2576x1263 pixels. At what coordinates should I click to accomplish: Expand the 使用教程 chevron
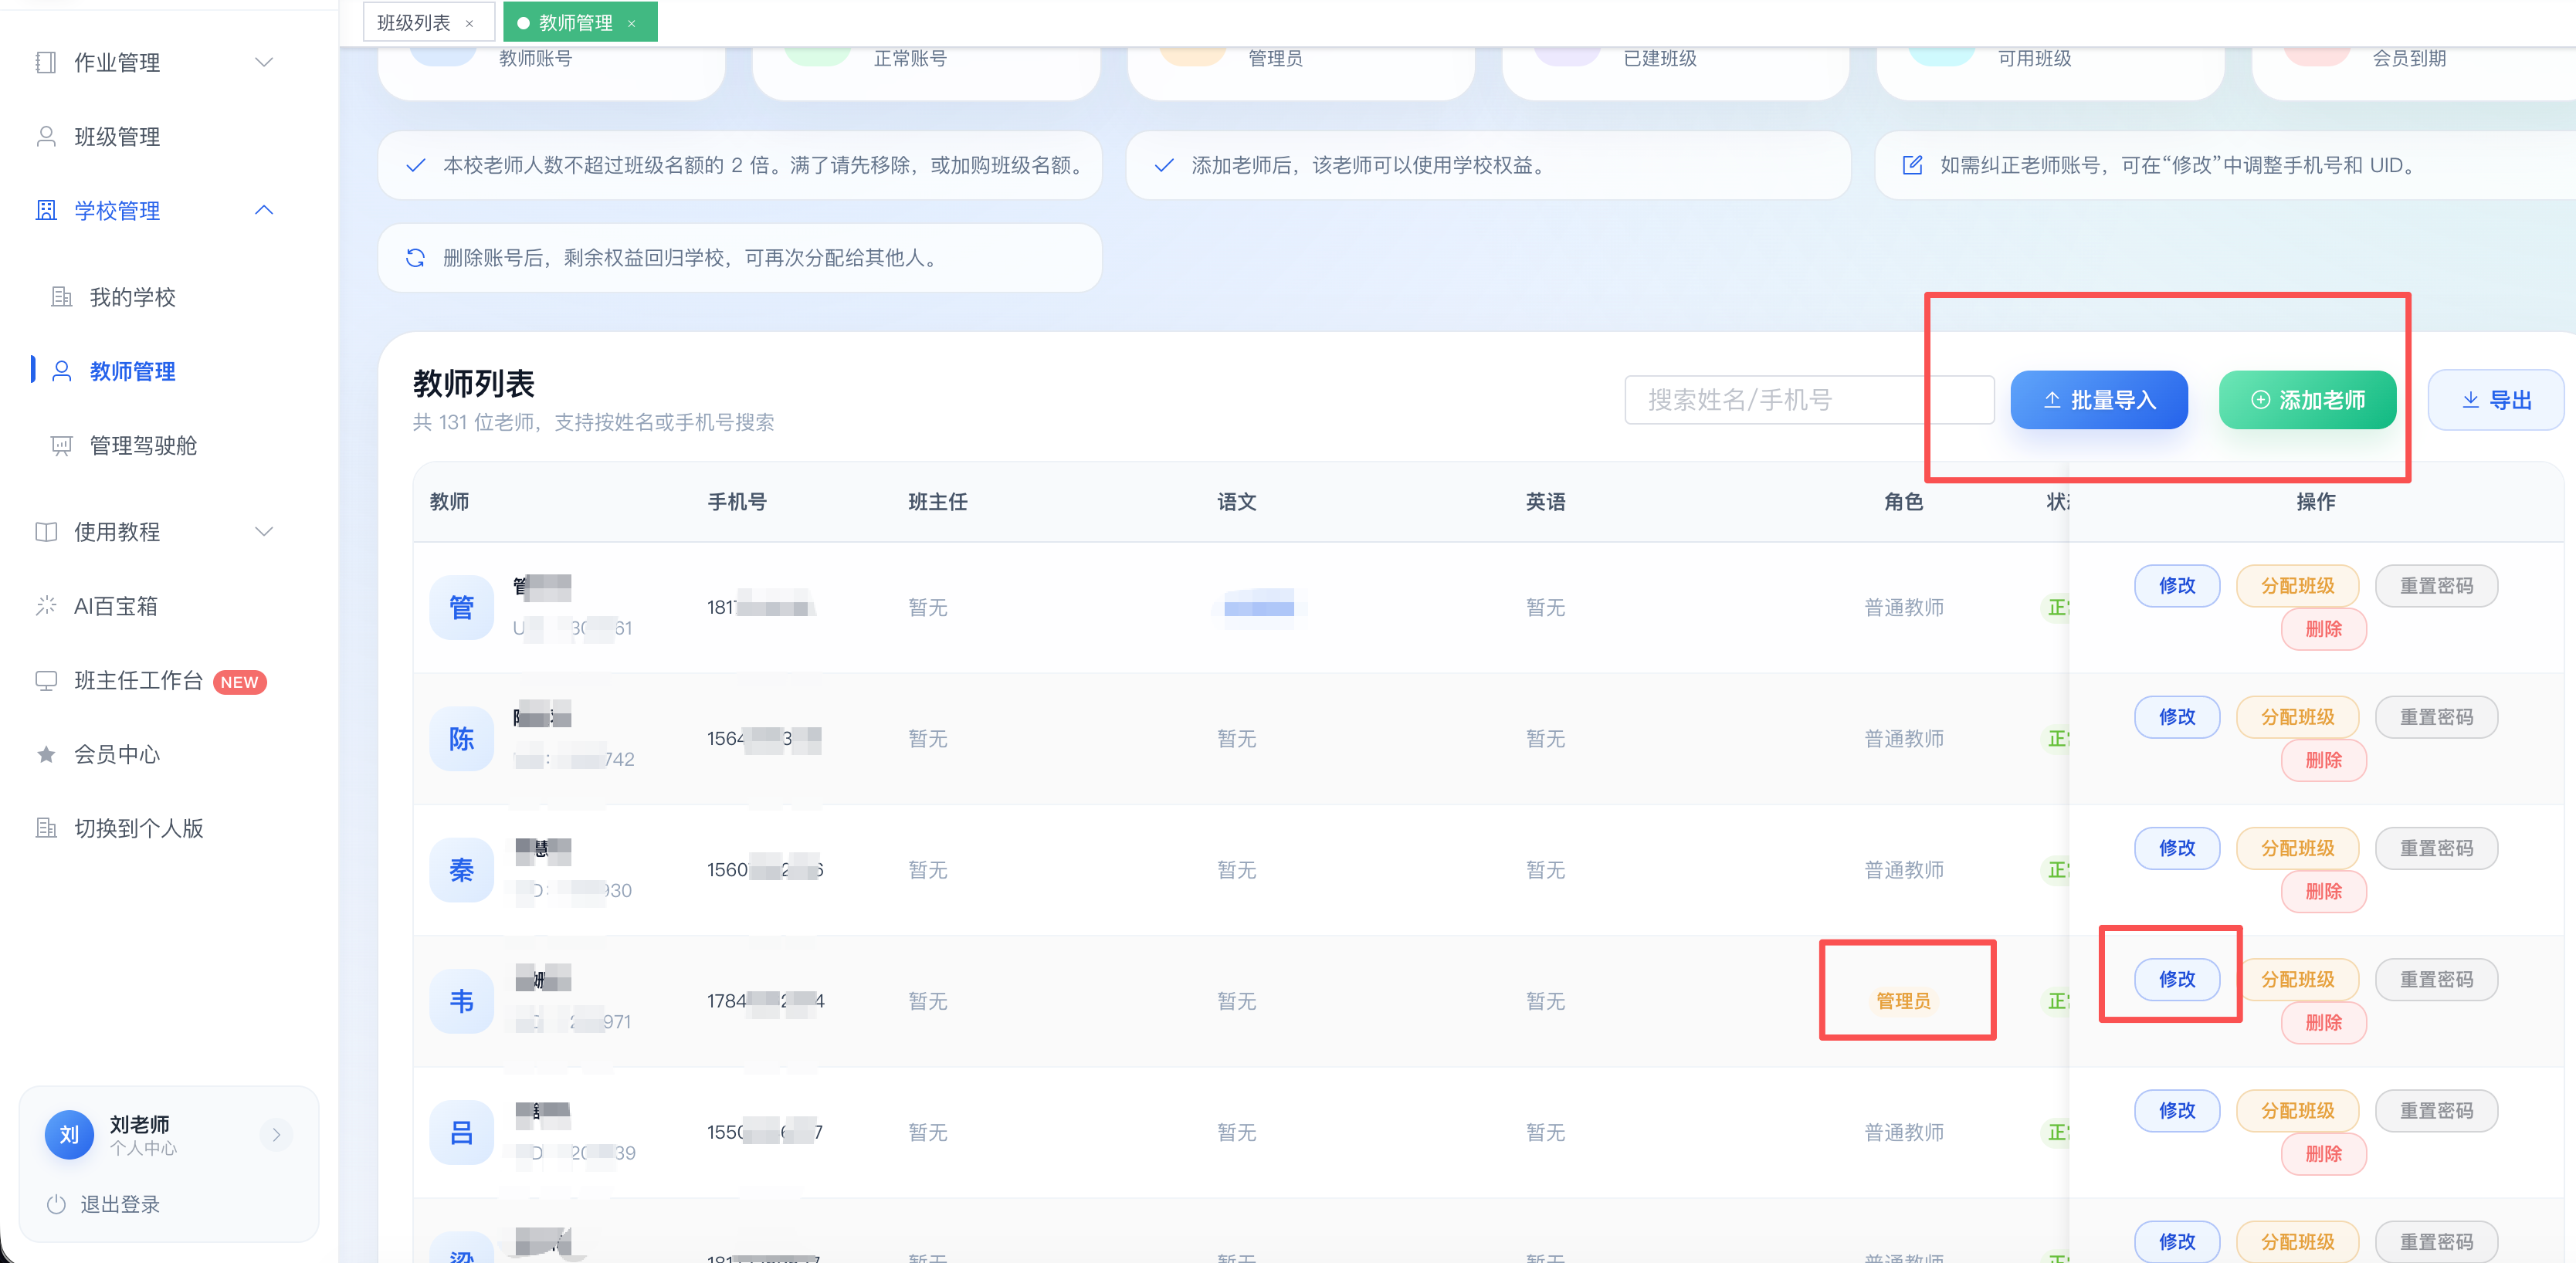click(264, 532)
